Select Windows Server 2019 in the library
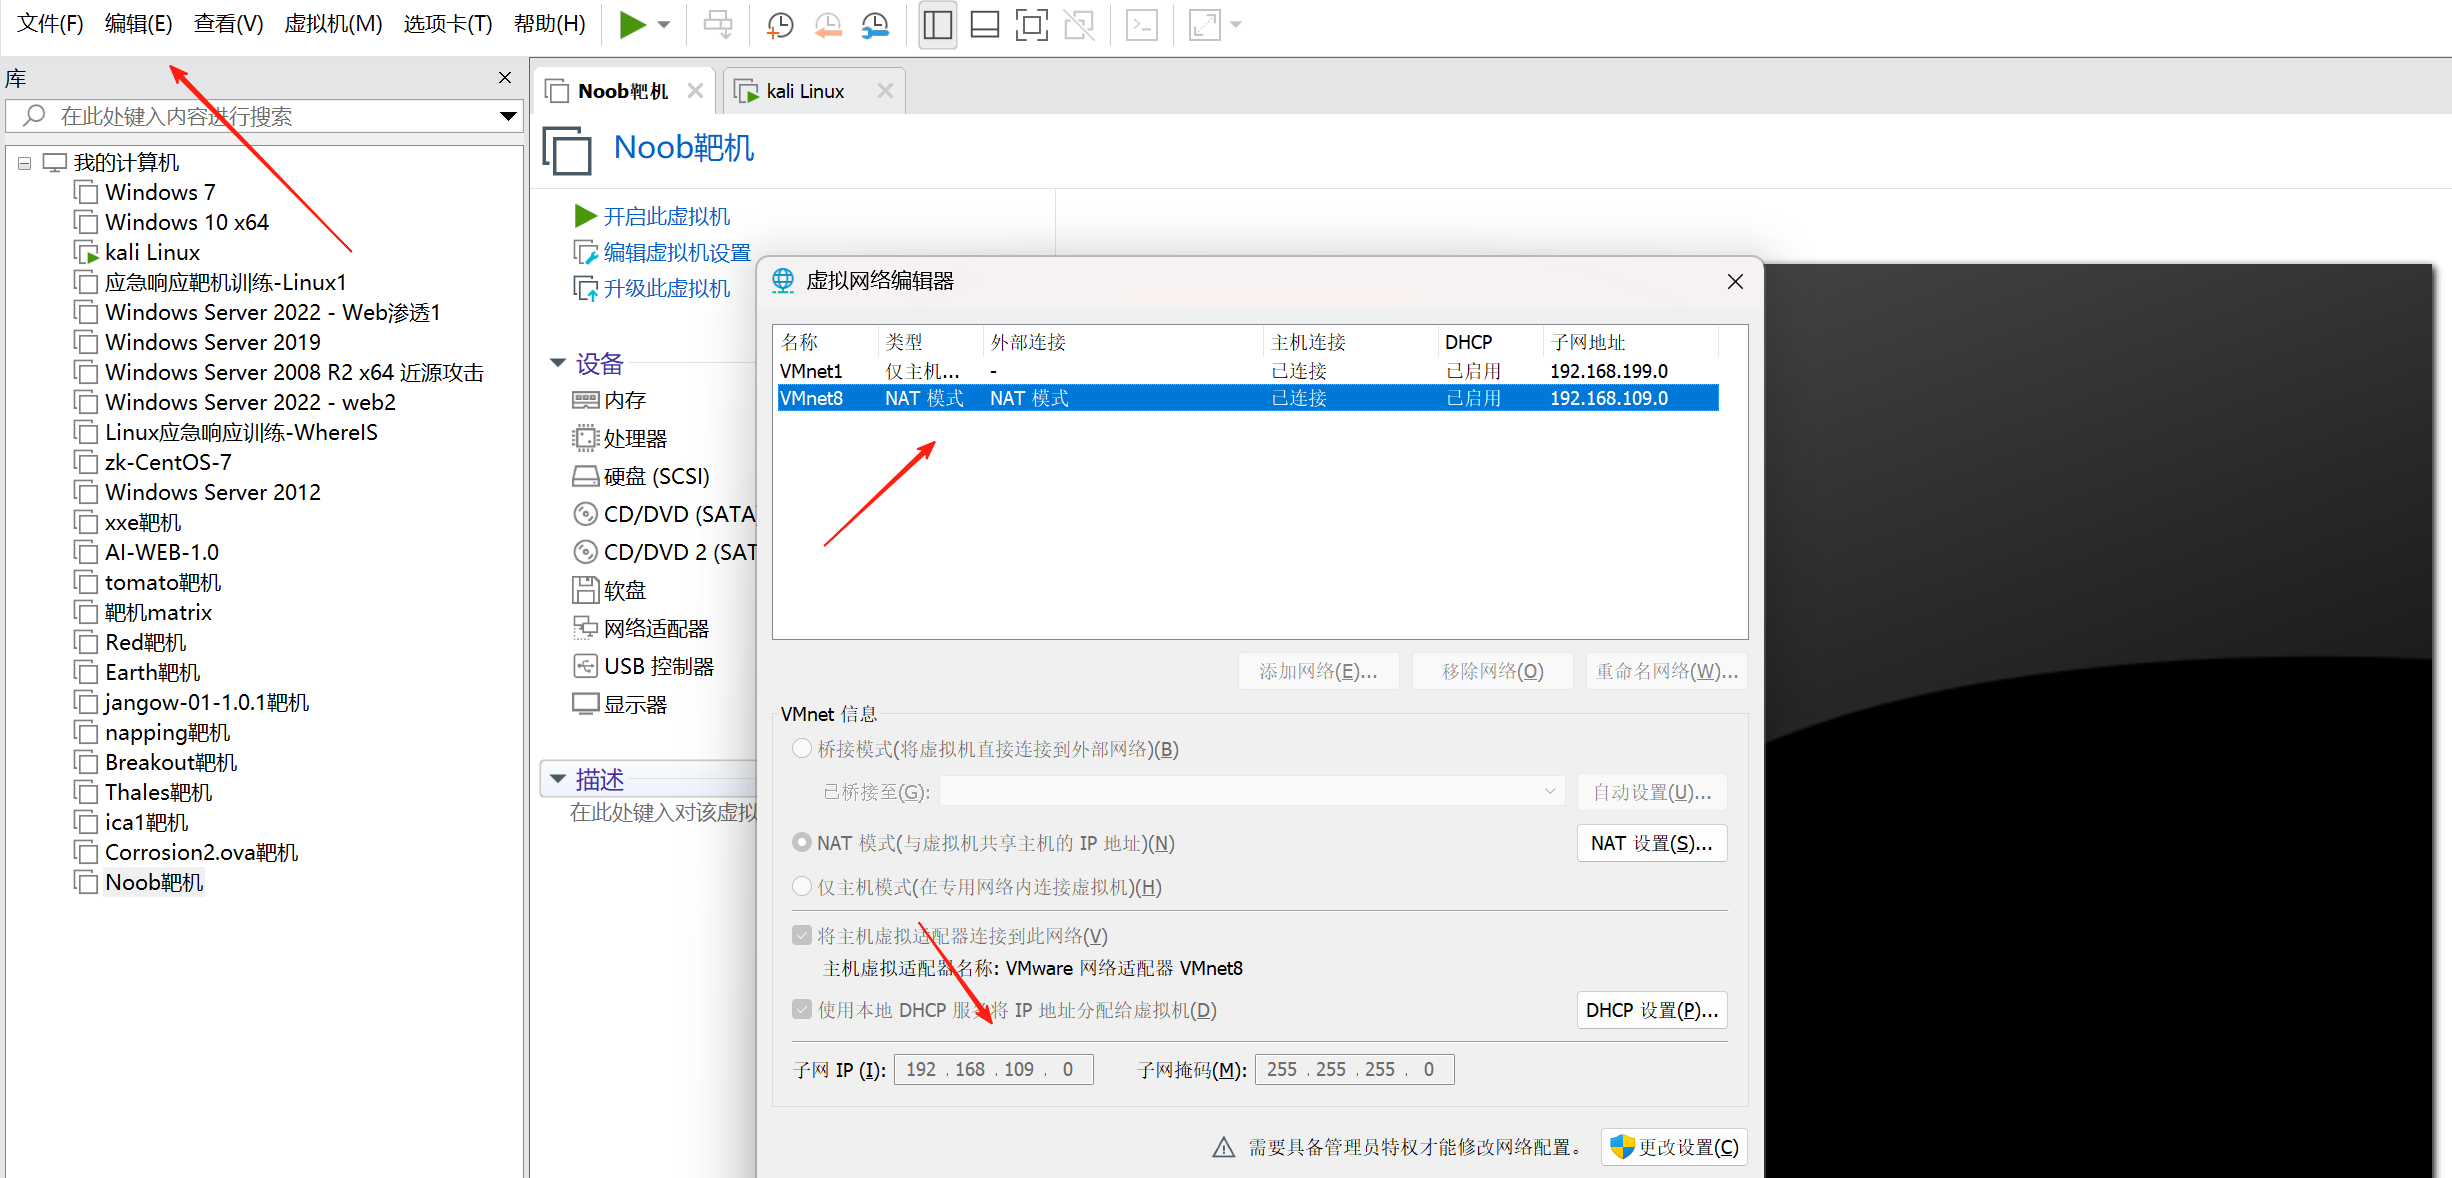2452x1178 pixels. [213, 342]
